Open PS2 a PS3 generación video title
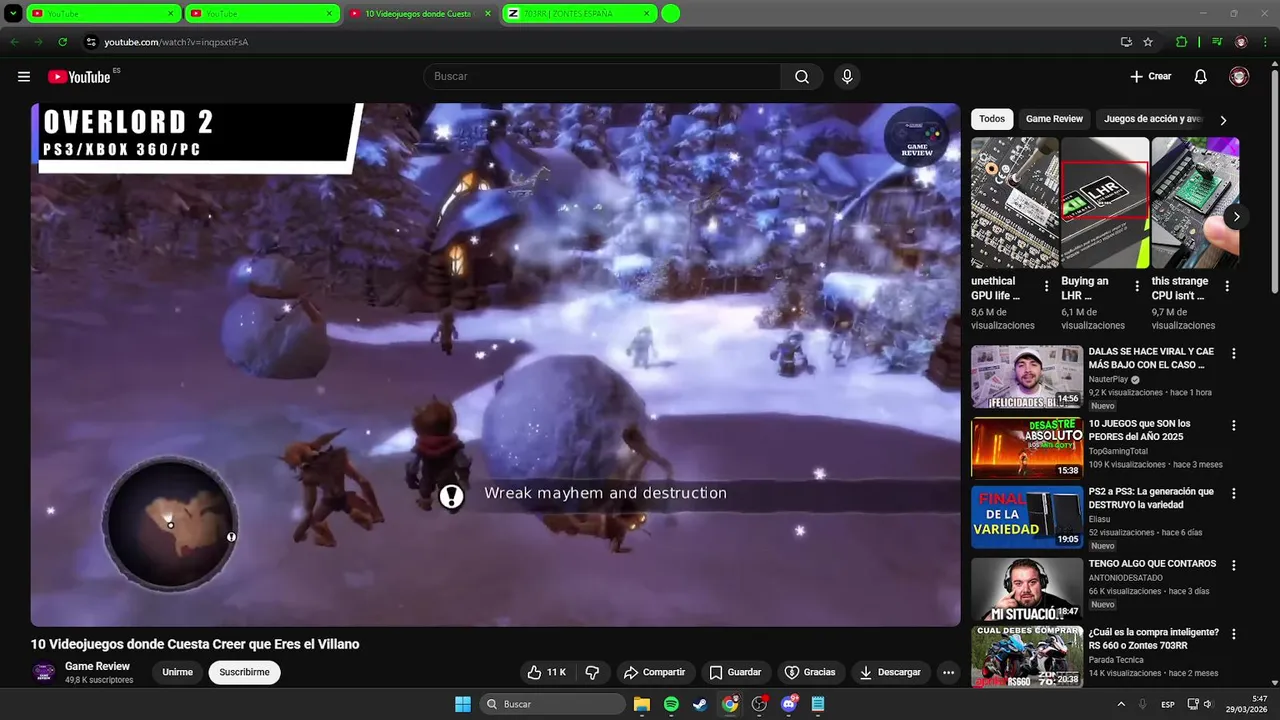The width and height of the screenshot is (1280, 720). 1151,498
